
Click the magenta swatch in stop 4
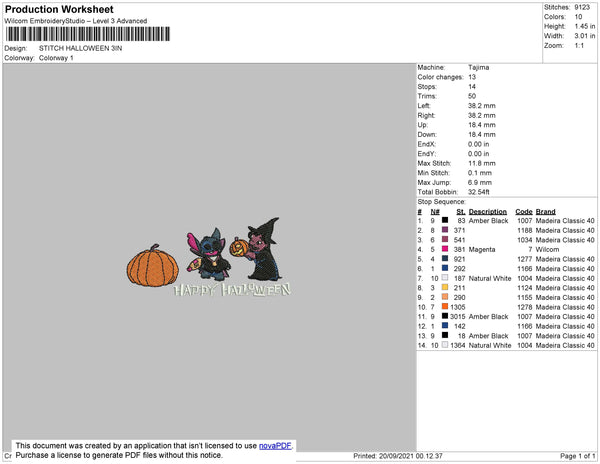point(445,249)
